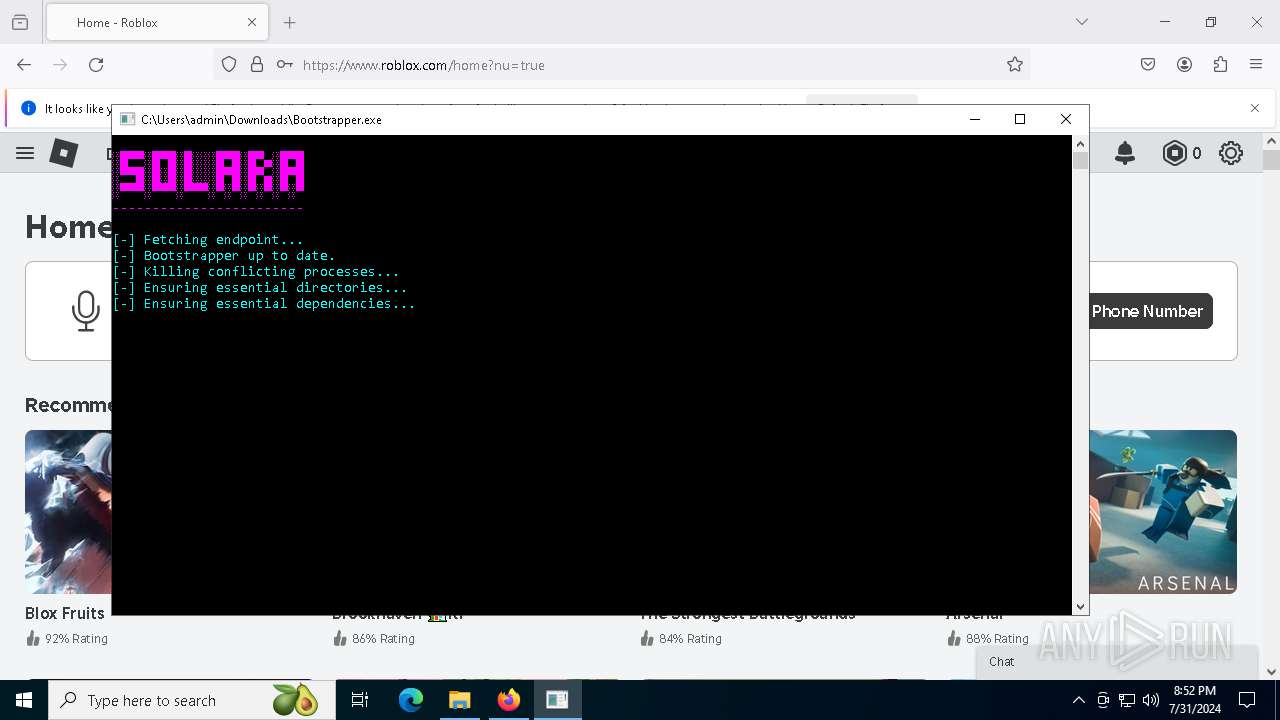Open the Blox Fruits game thumbnail
The height and width of the screenshot is (720, 1280).
point(68,512)
